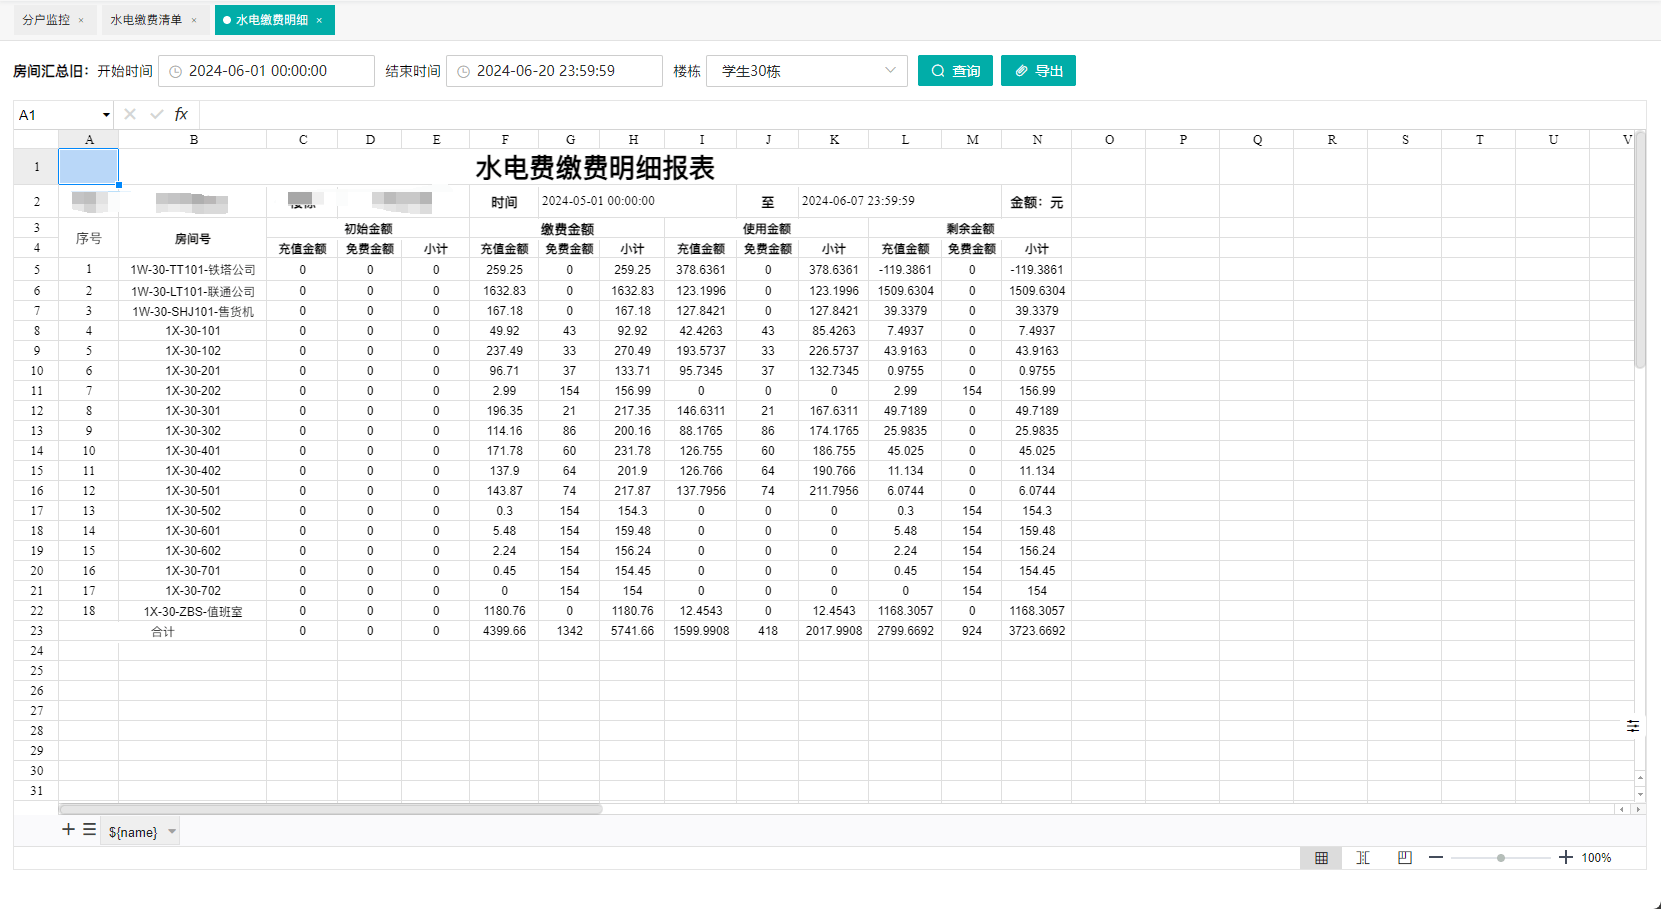
Task: Close the 水电缴费明细 tab
Action: click(319, 20)
